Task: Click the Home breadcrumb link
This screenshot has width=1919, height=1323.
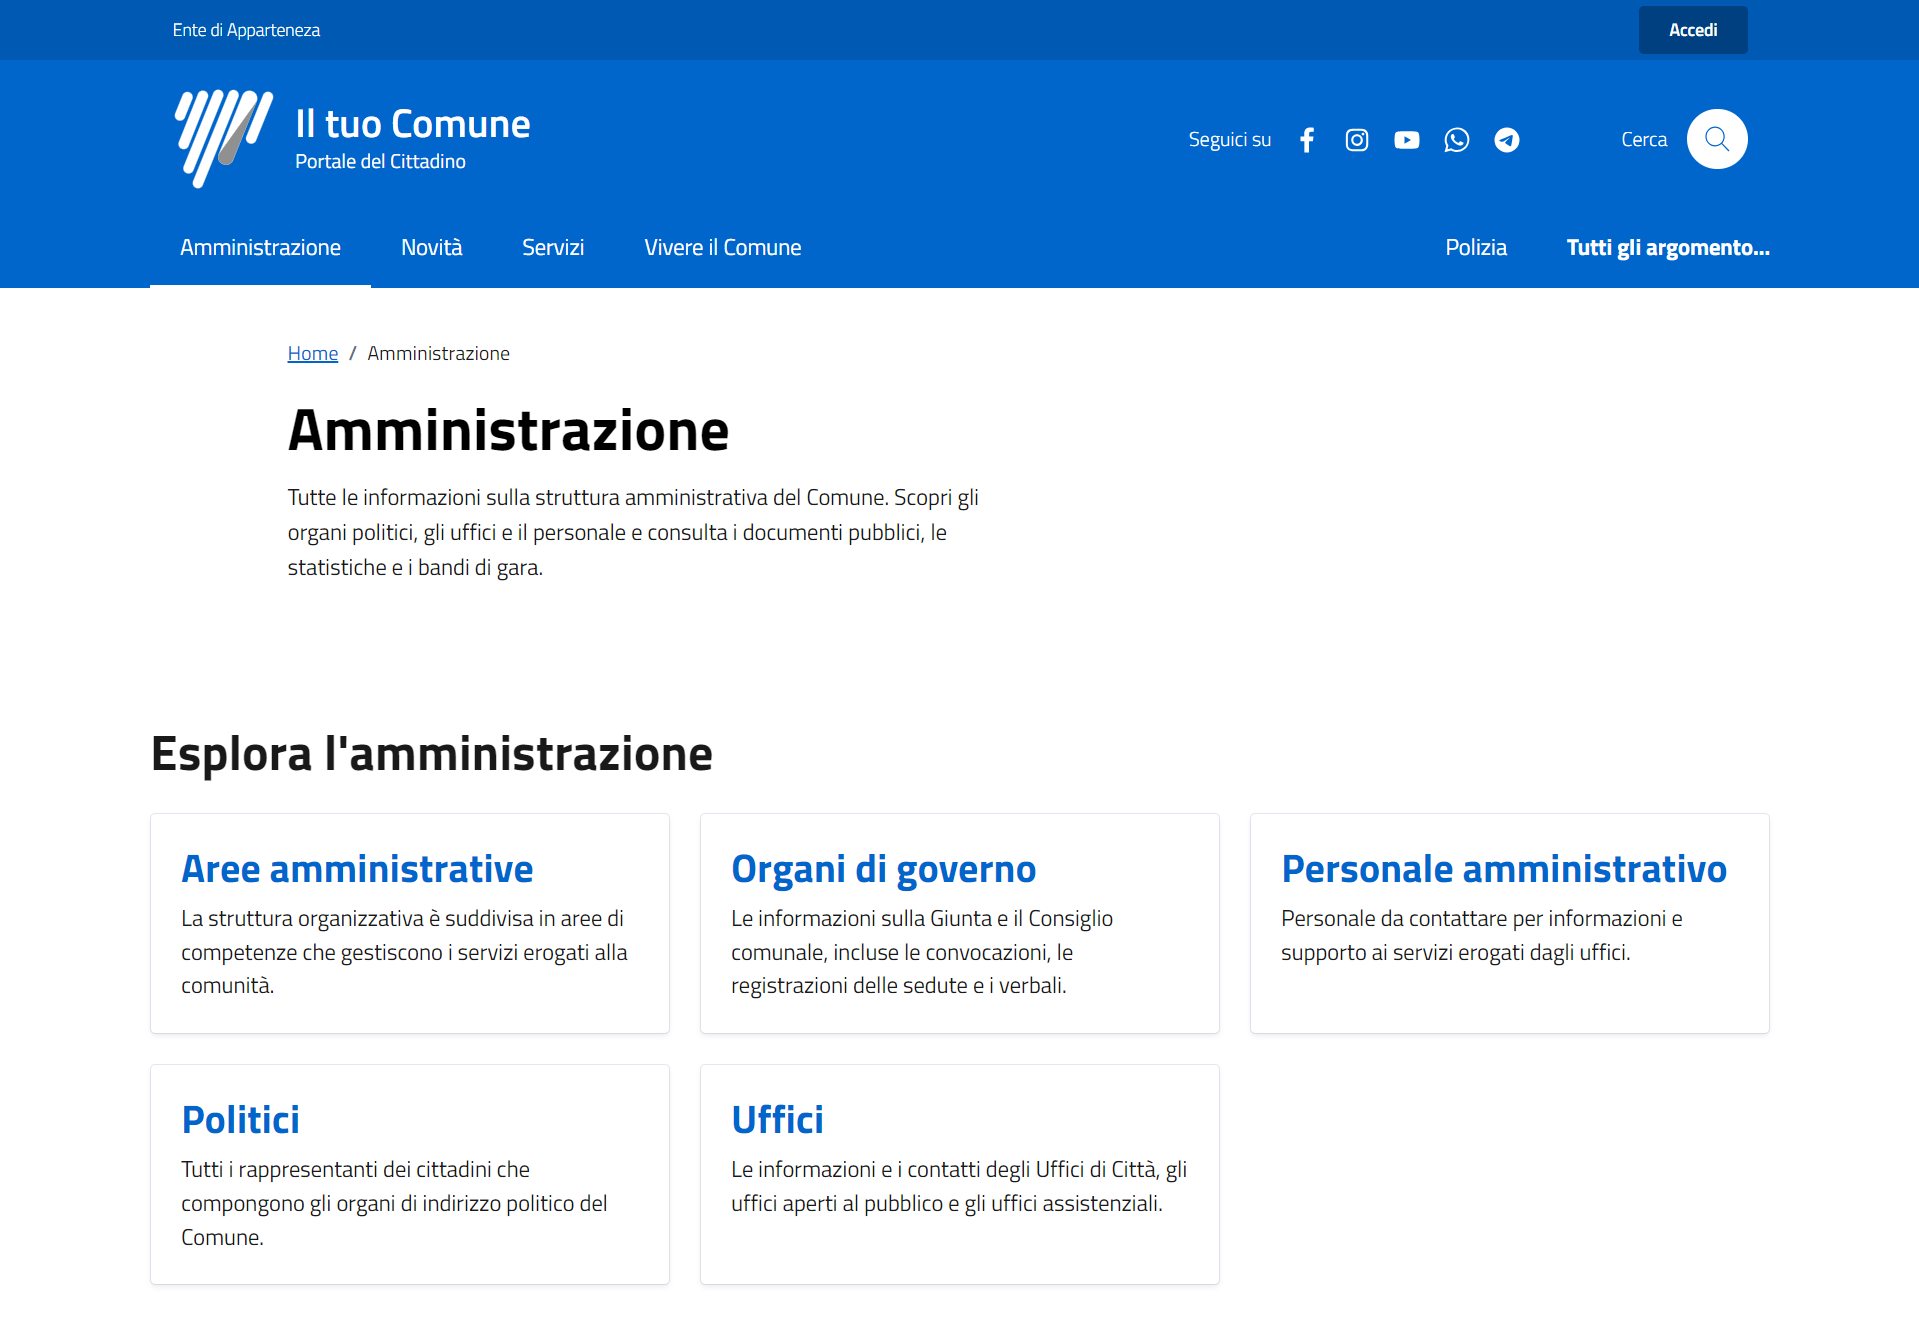Action: point(312,354)
